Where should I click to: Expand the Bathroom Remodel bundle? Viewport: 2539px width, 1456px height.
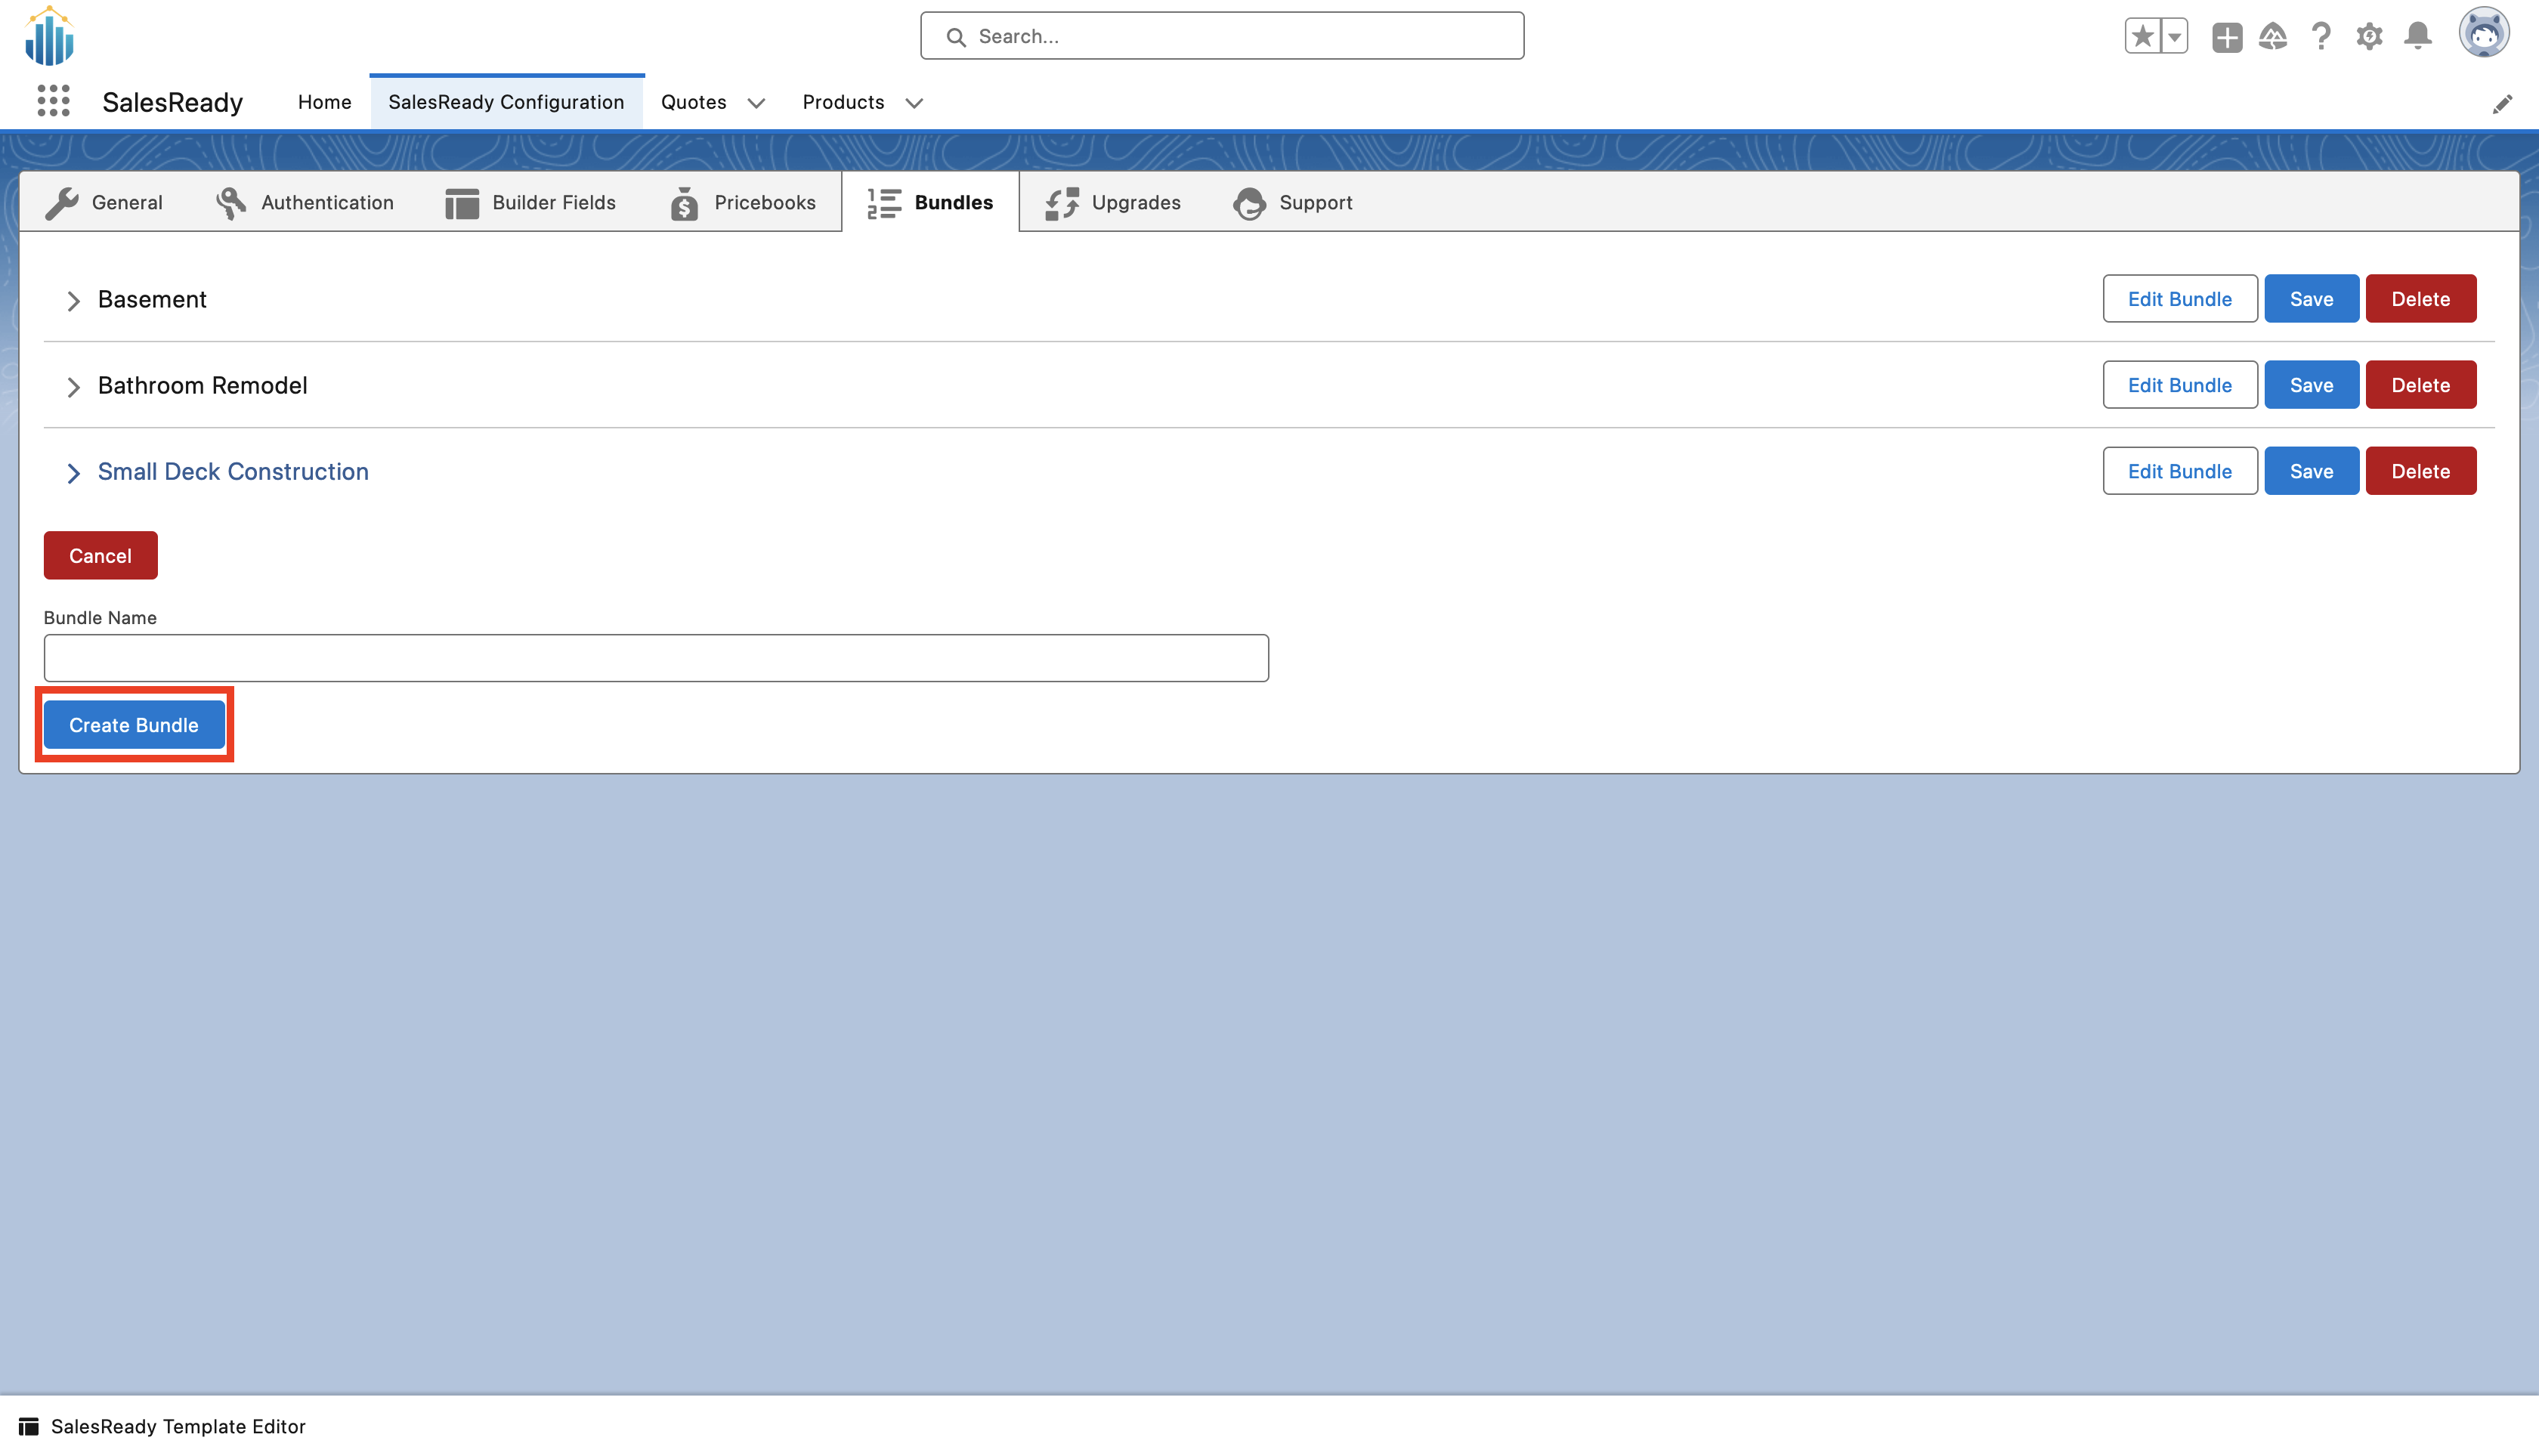[x=73, y=387]
